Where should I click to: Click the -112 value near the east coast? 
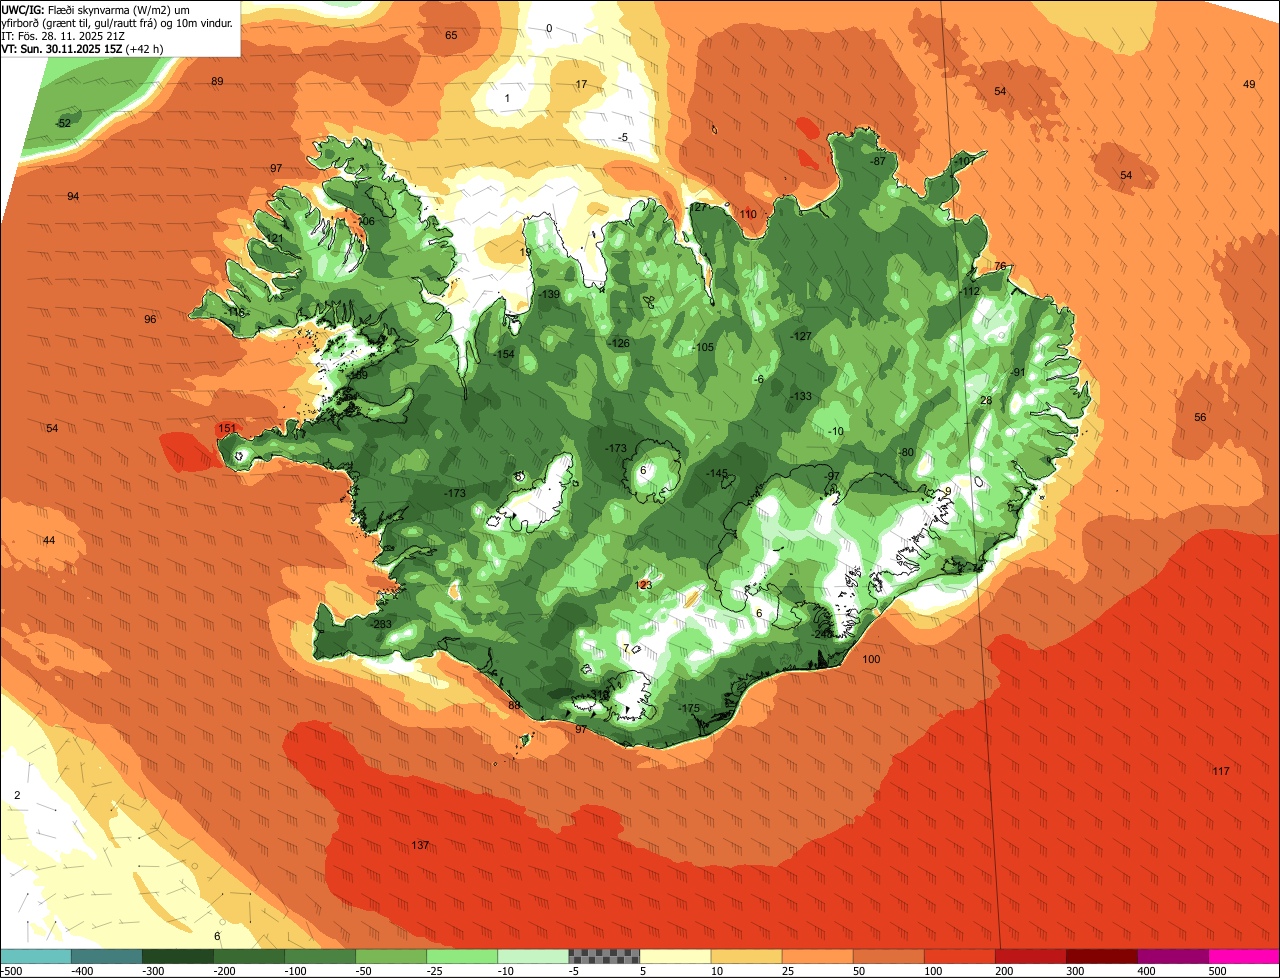tap(969, 291)
